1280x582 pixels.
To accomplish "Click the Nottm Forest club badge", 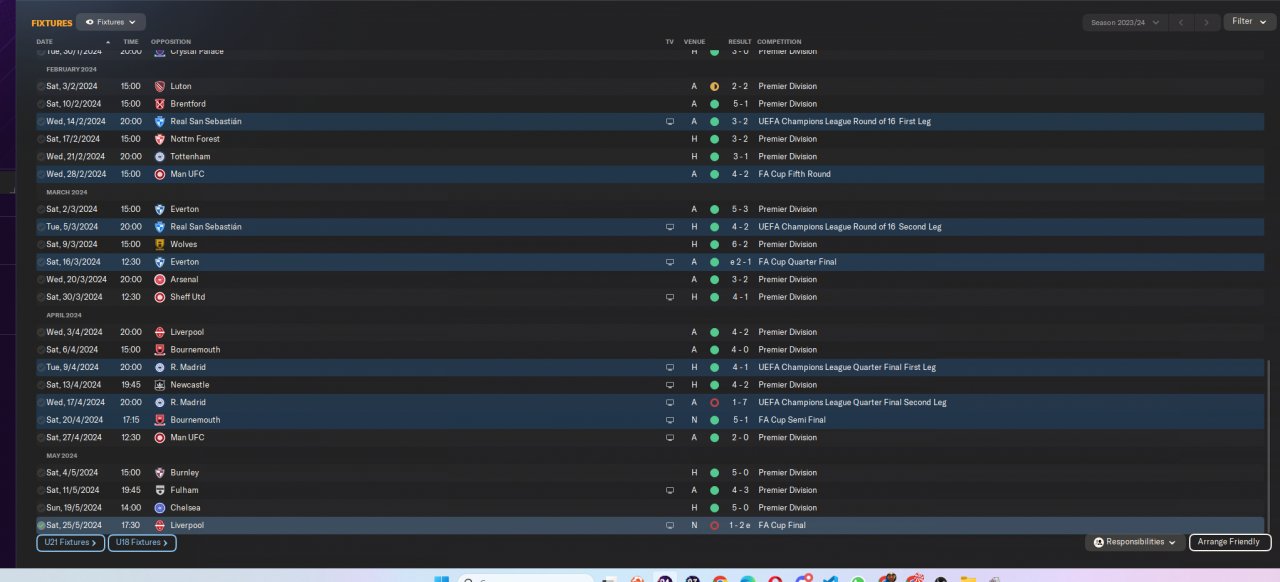I will 160,139.
